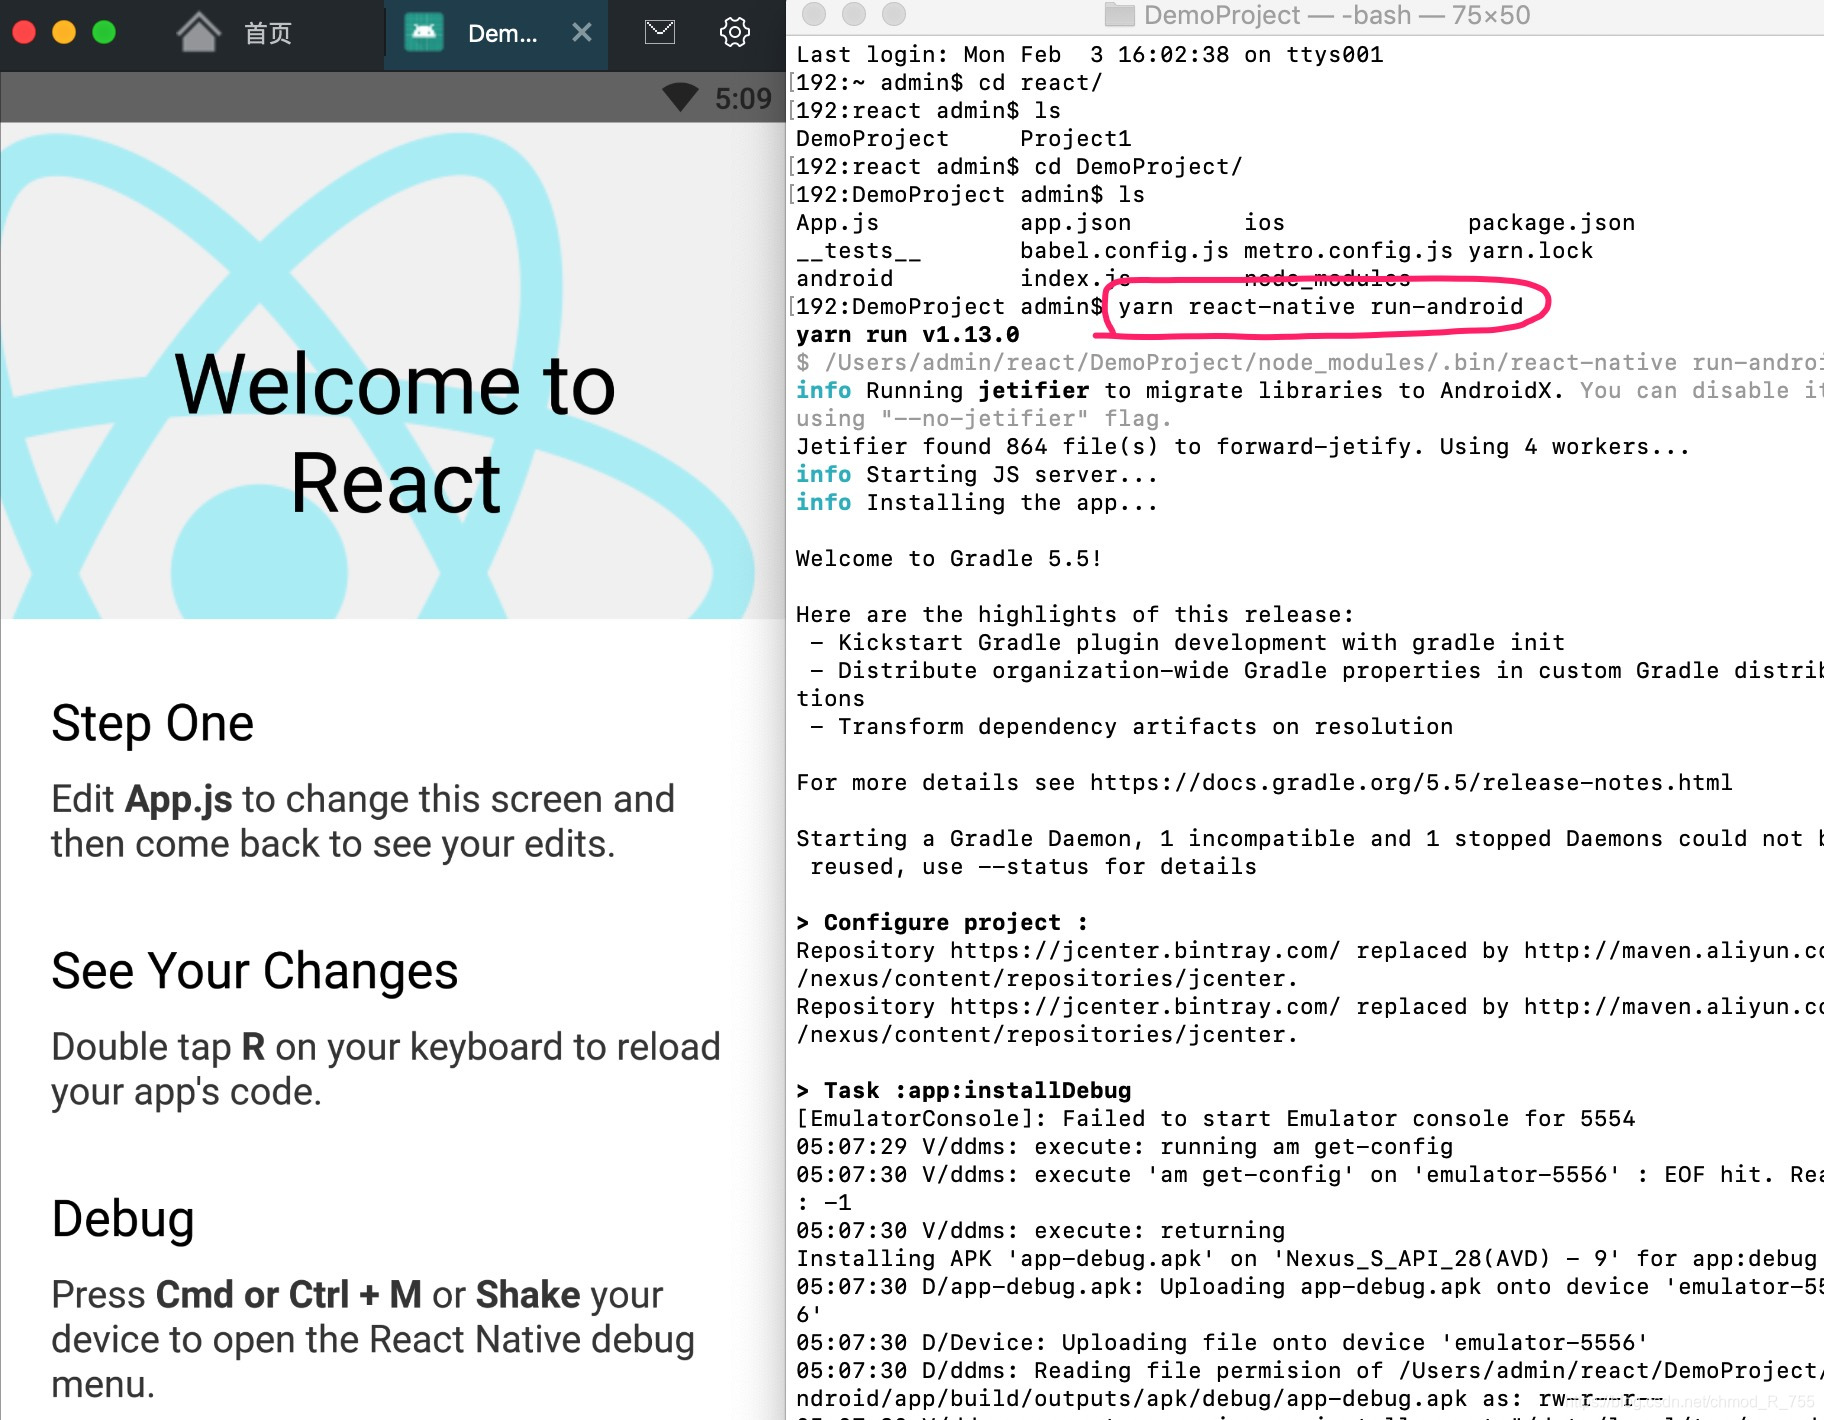Open the mail envelope icon
Screen dimensions: 1824x1420
(659, 32)
